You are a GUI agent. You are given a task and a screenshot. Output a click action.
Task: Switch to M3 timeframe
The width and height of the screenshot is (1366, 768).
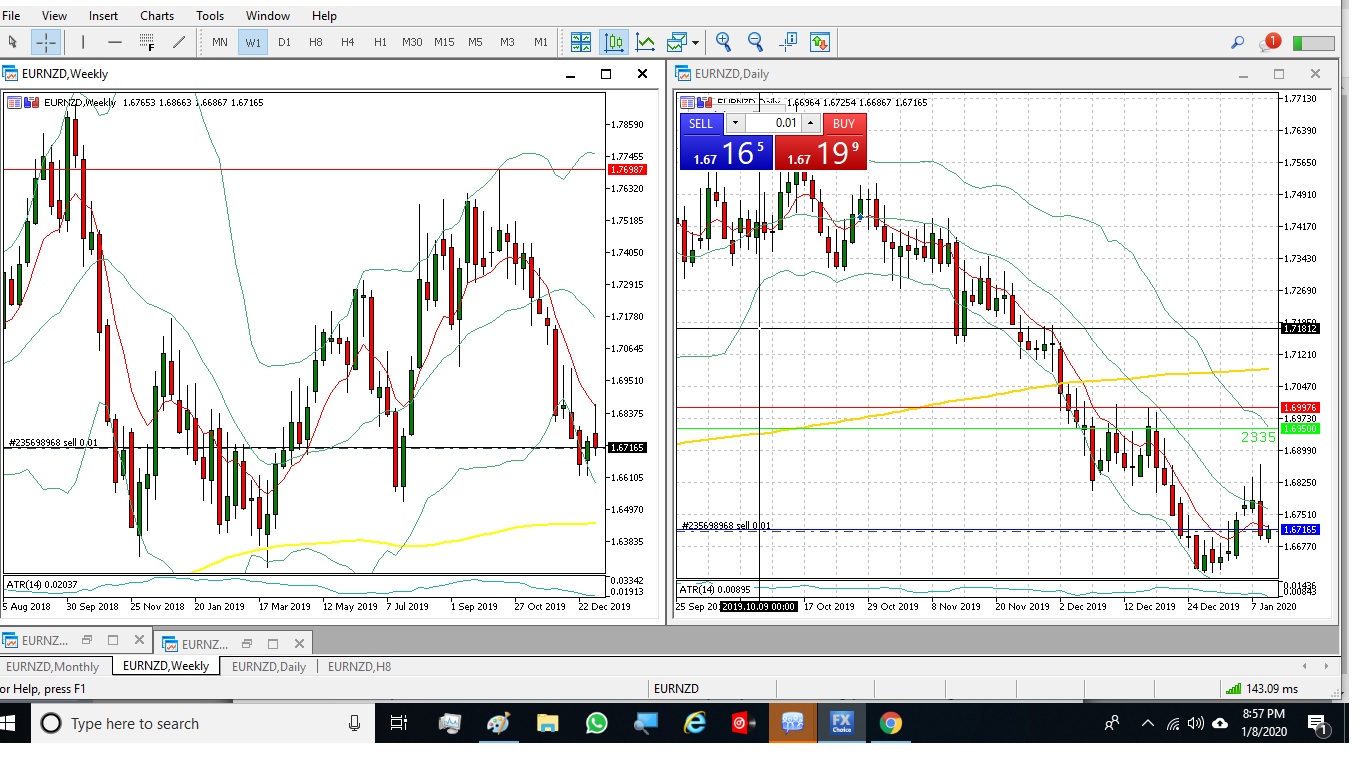point(508,42)
